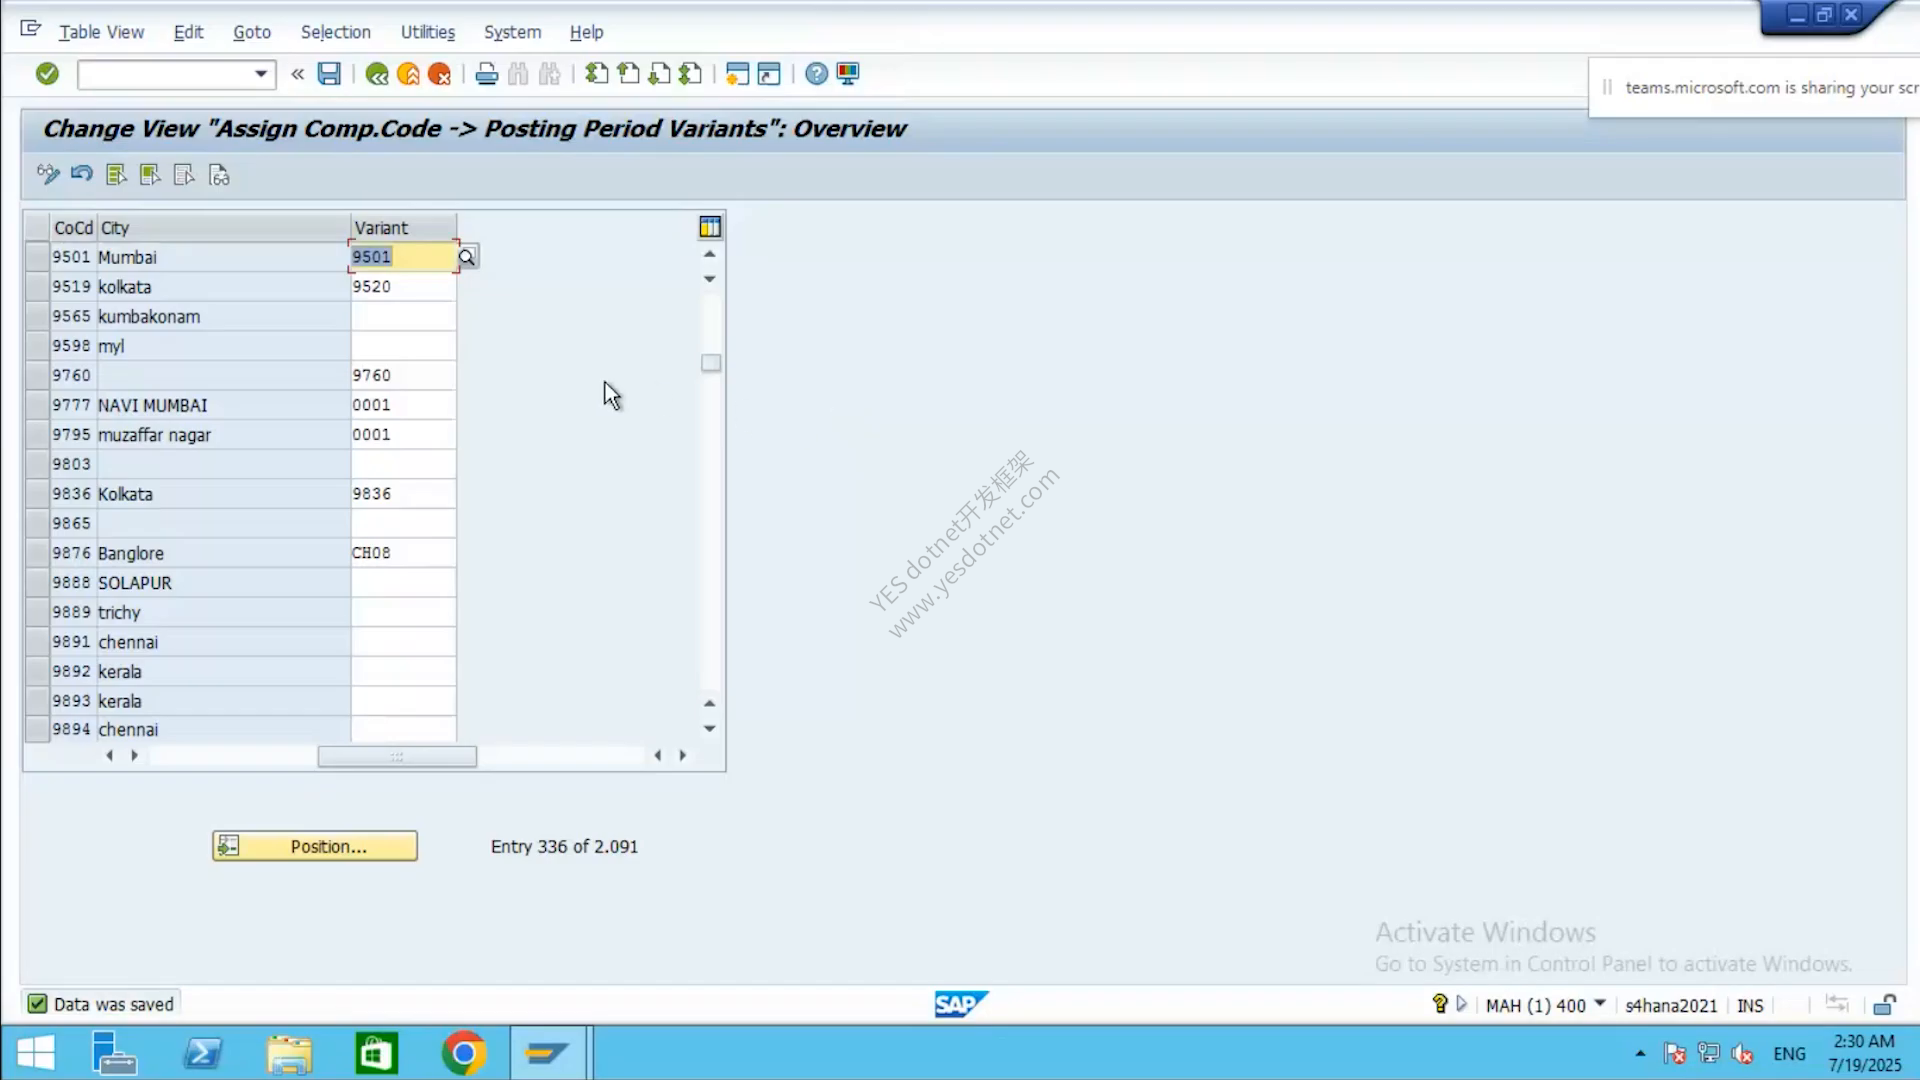Open the Table View menu
The height and width of the screenshot is (1080, 1920).
click(x=101, y=32)
